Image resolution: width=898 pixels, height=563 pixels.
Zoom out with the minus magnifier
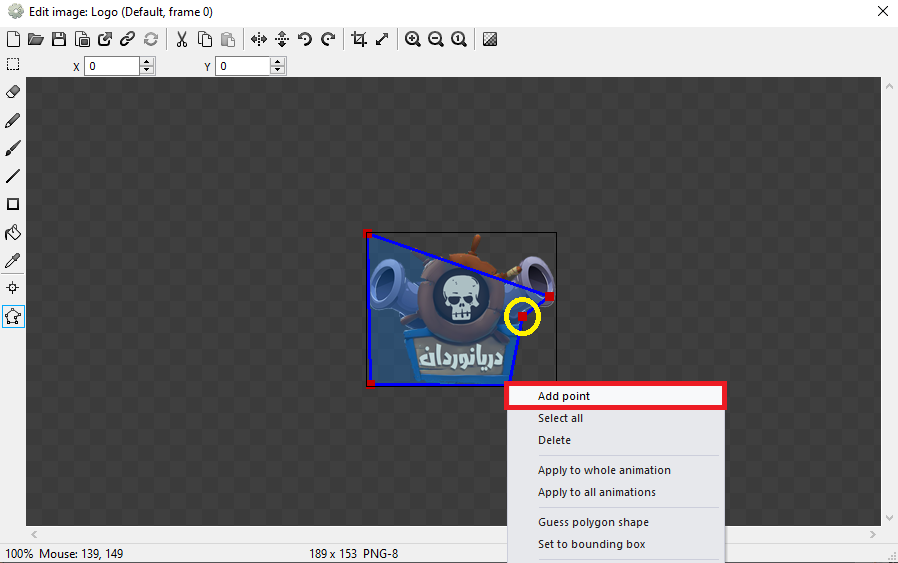pos(436,39)
